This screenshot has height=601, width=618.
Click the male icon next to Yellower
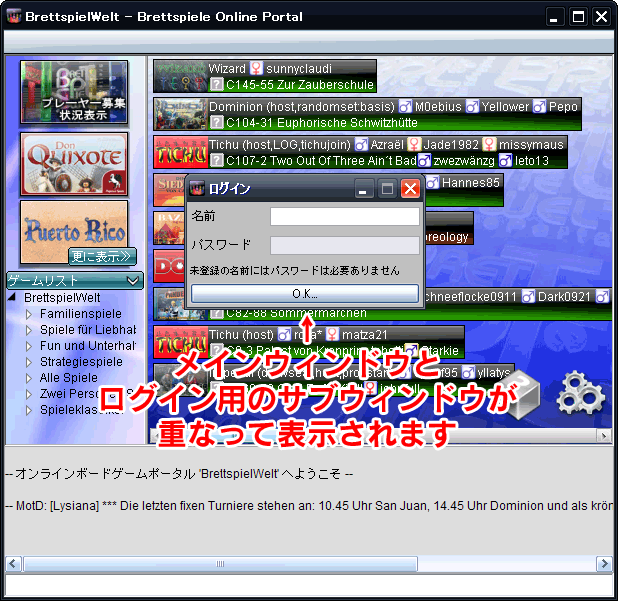472,106
